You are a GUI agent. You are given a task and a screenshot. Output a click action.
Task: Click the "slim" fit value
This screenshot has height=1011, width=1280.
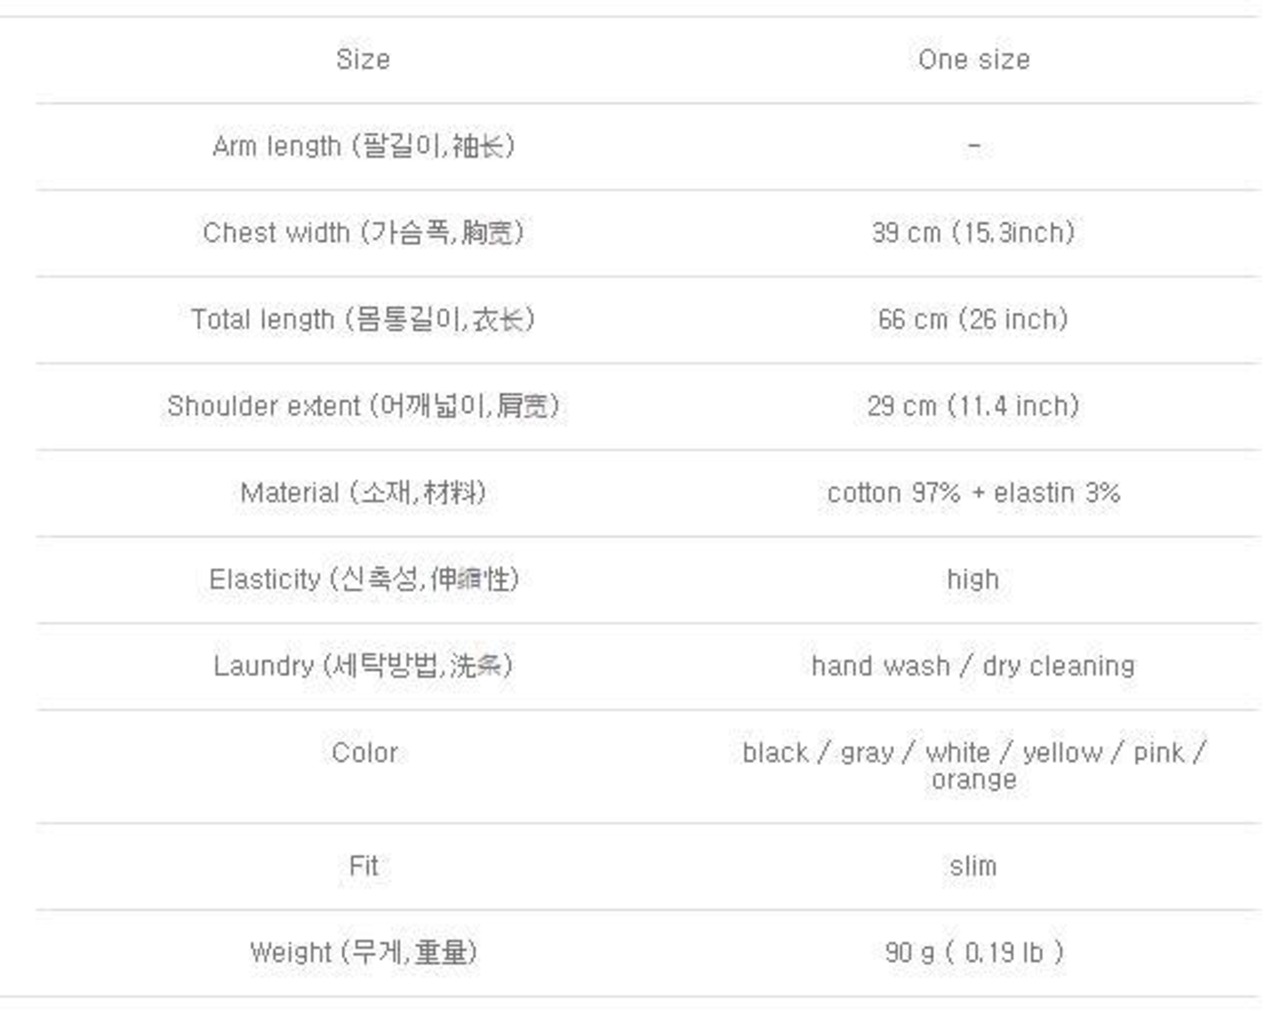point(973,866)
